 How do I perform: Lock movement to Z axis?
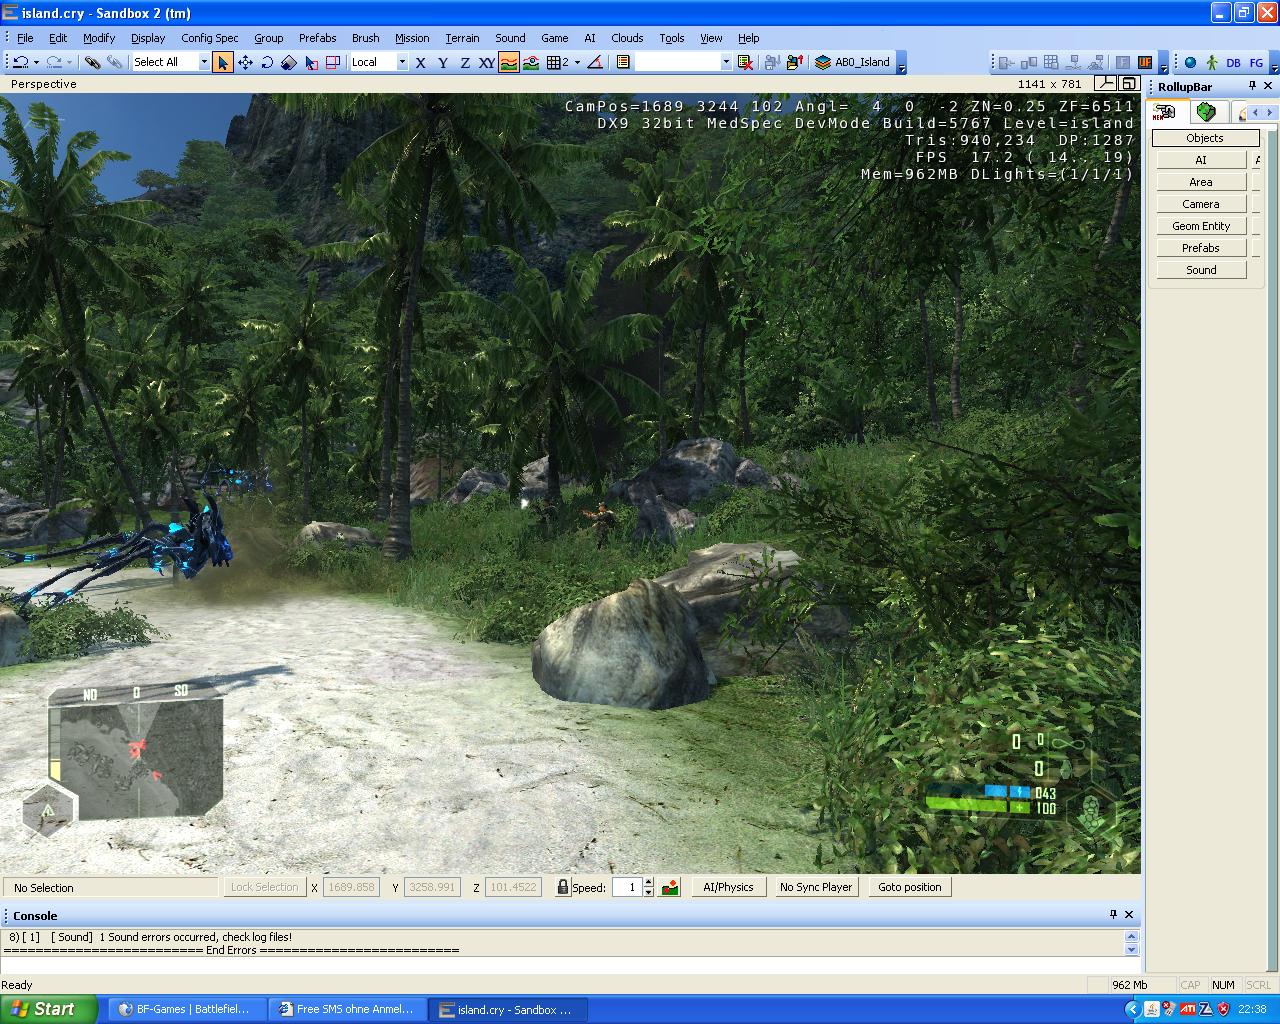[x=465, y=62]
